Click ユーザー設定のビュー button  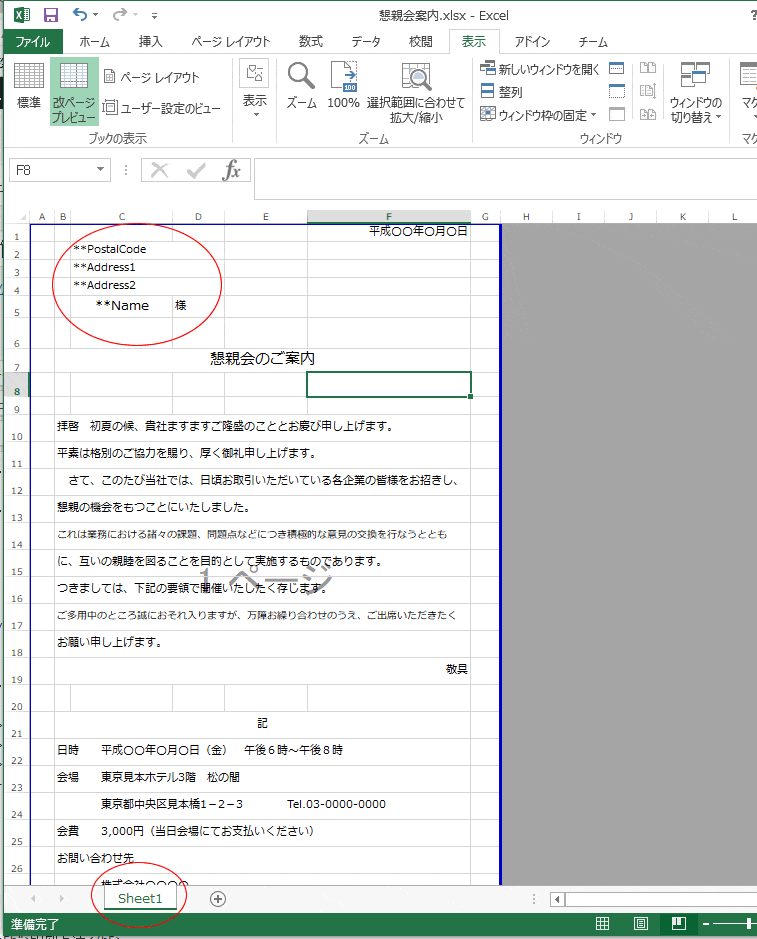tap(162, 108)
